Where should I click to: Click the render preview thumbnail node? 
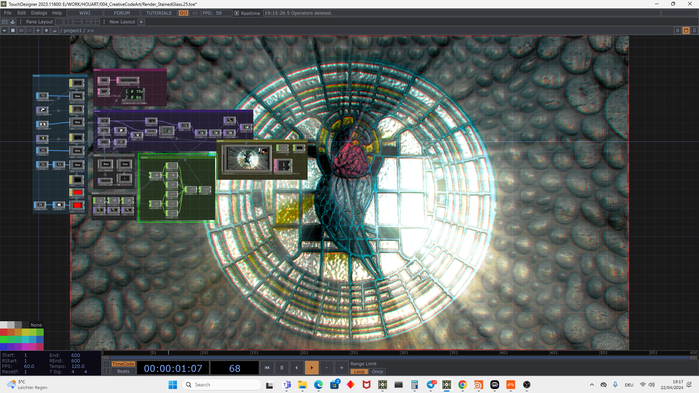coord(247,158)
